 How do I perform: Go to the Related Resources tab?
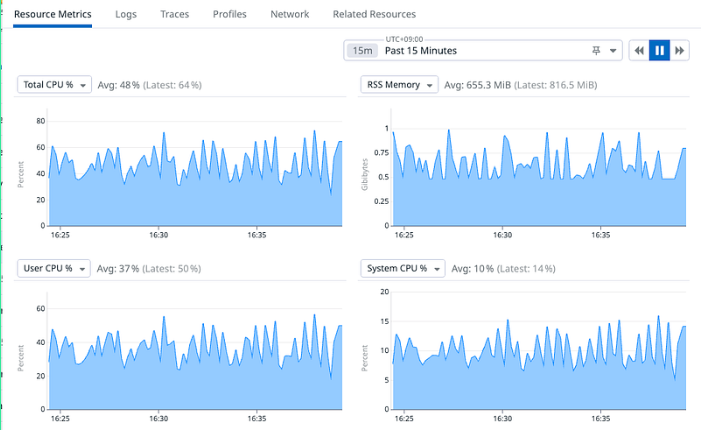[x=374, y=14]
